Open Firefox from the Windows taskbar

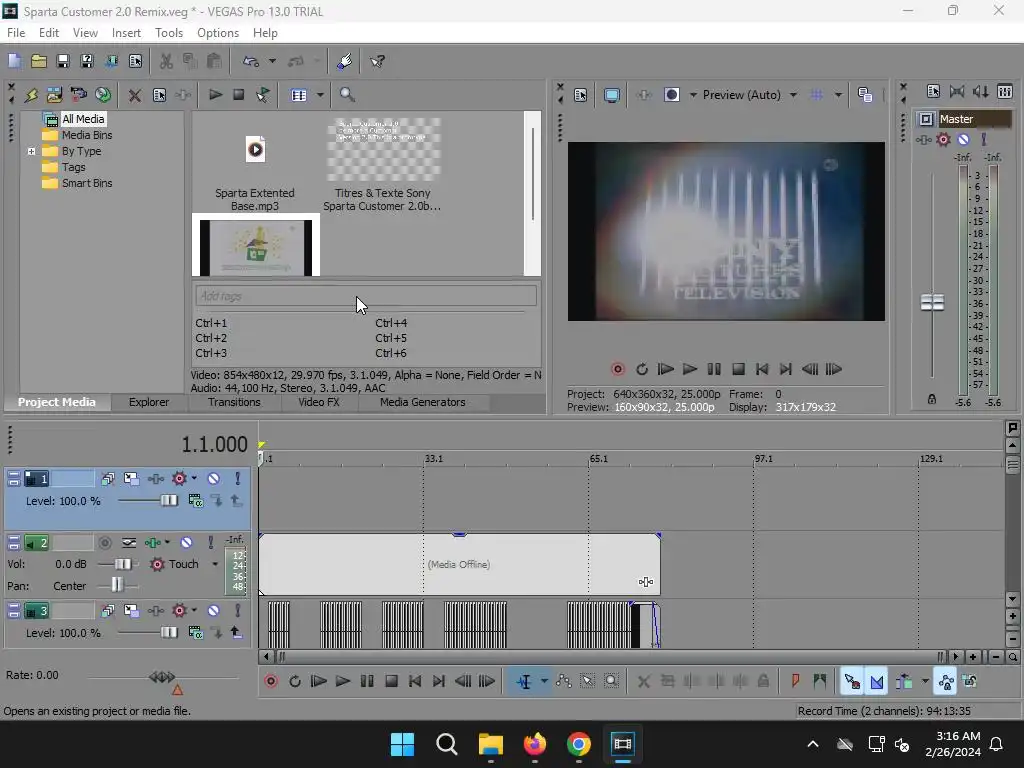[x=535, y=744]
